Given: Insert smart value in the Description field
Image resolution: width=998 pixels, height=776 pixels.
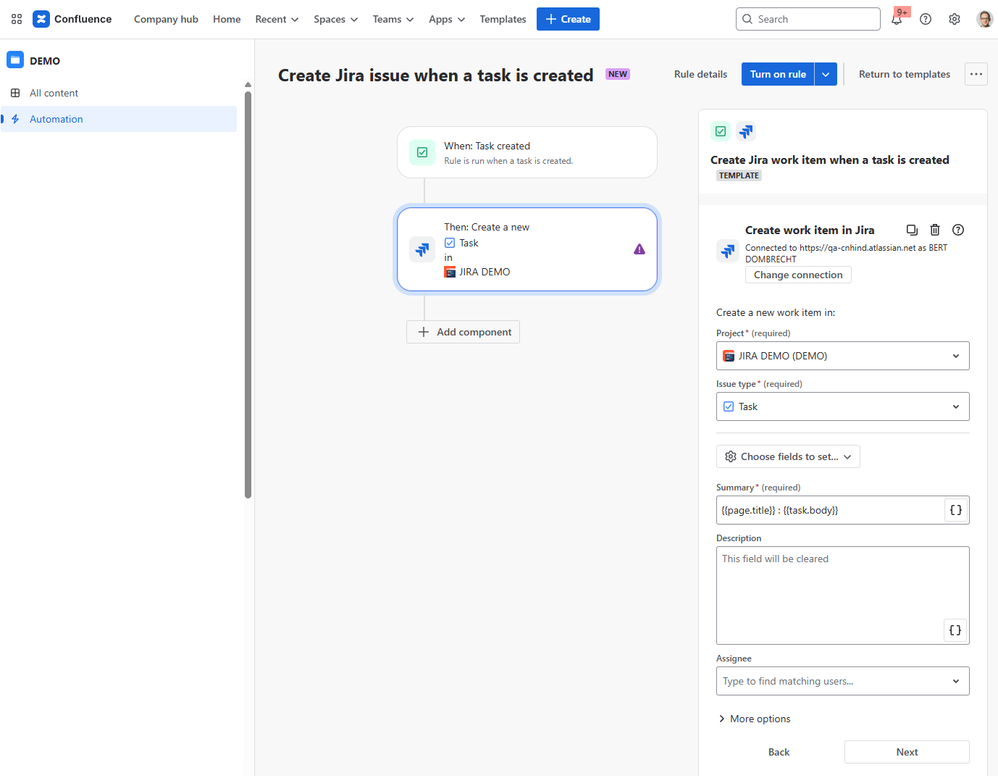Looking at the screenshot, I should [955, 630].
